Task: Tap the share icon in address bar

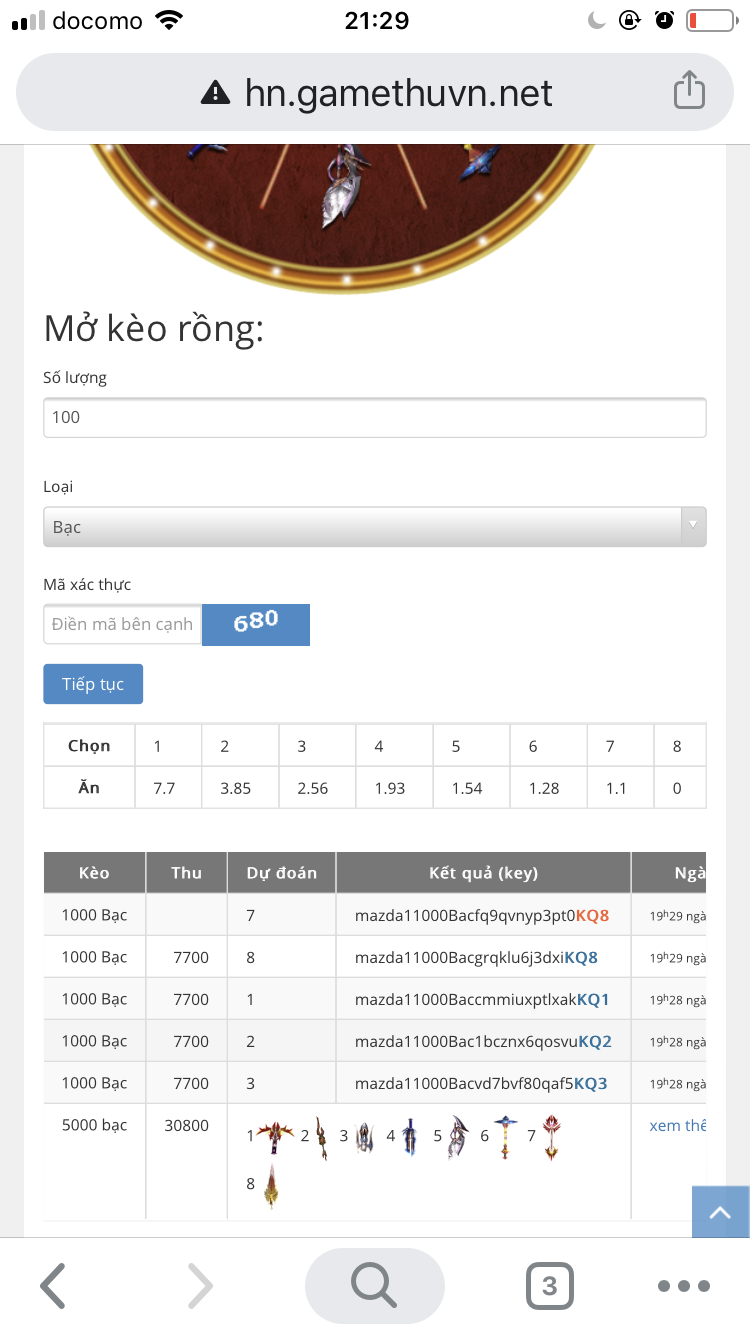Action: [689, 92]
